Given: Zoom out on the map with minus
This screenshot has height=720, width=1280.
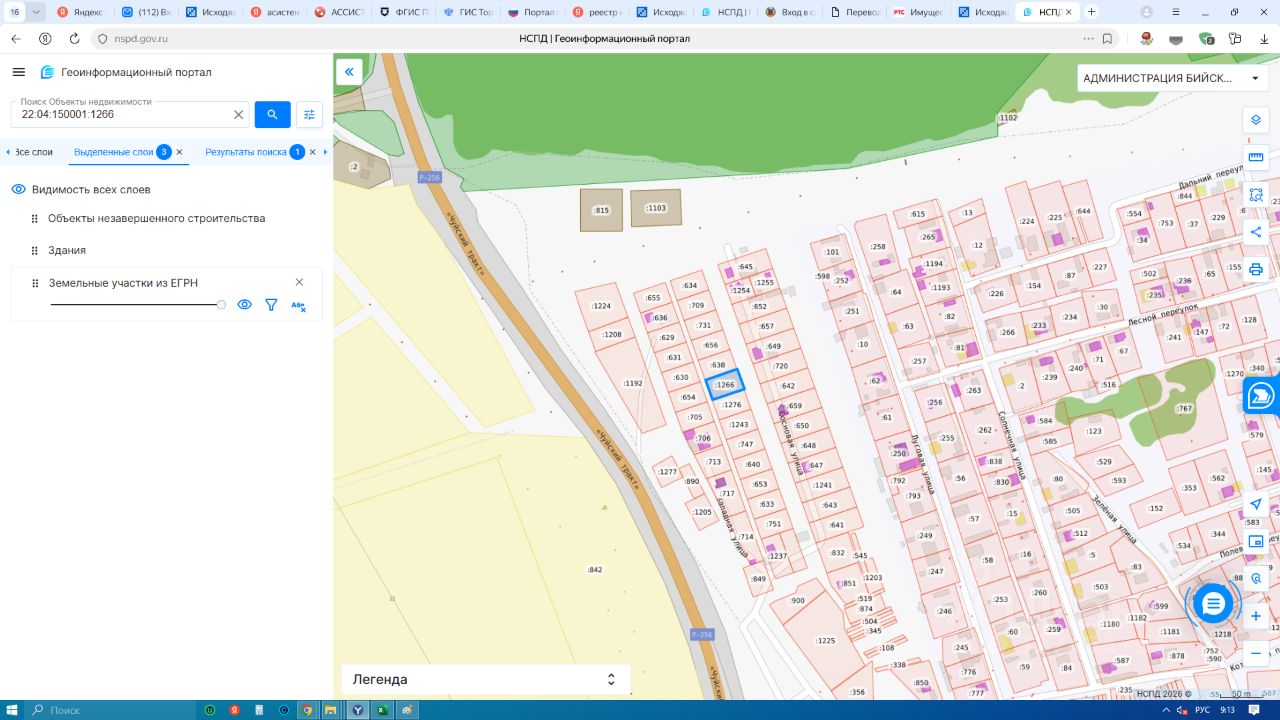Looking at the screenshot, I should pyautogui.click(x=1256, y=653).
